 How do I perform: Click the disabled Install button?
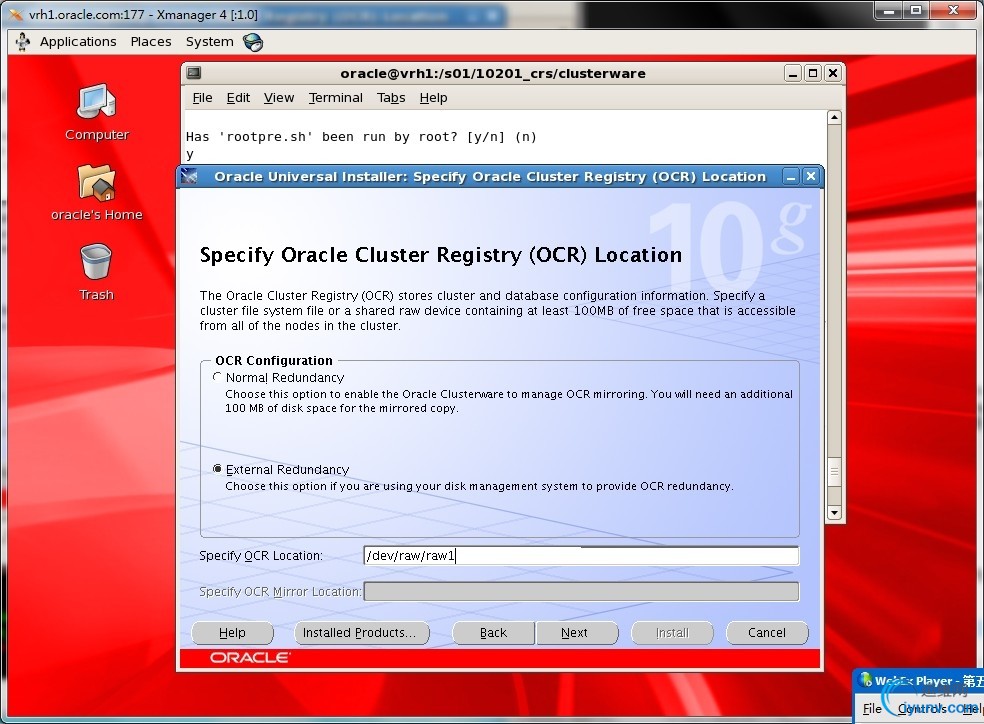click(x=672, y=632)
